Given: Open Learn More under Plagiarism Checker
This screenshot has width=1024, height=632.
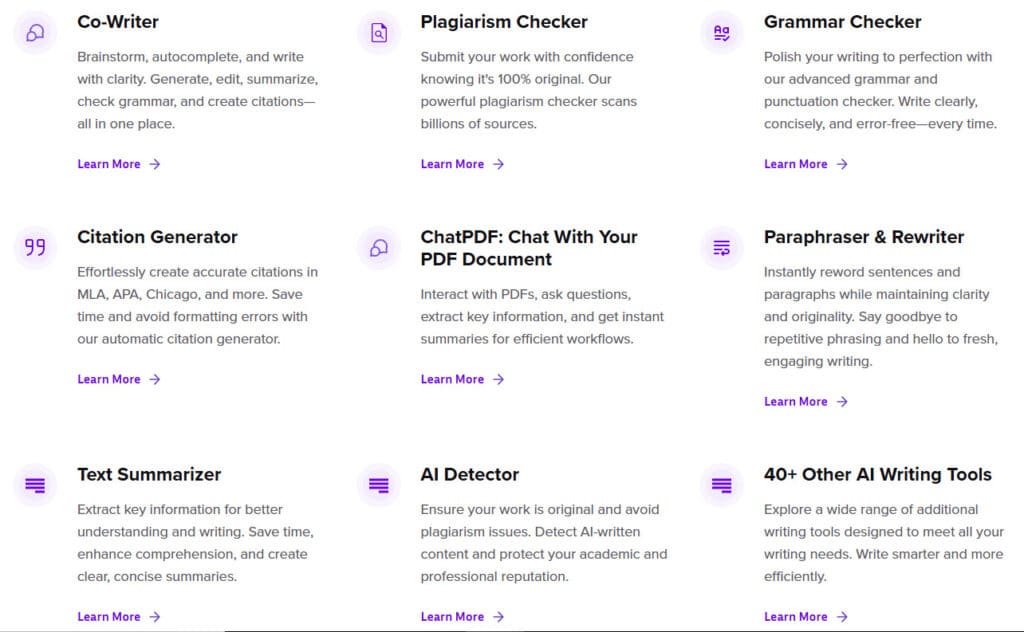Looking at the screenshot, I should click(453, 163).
